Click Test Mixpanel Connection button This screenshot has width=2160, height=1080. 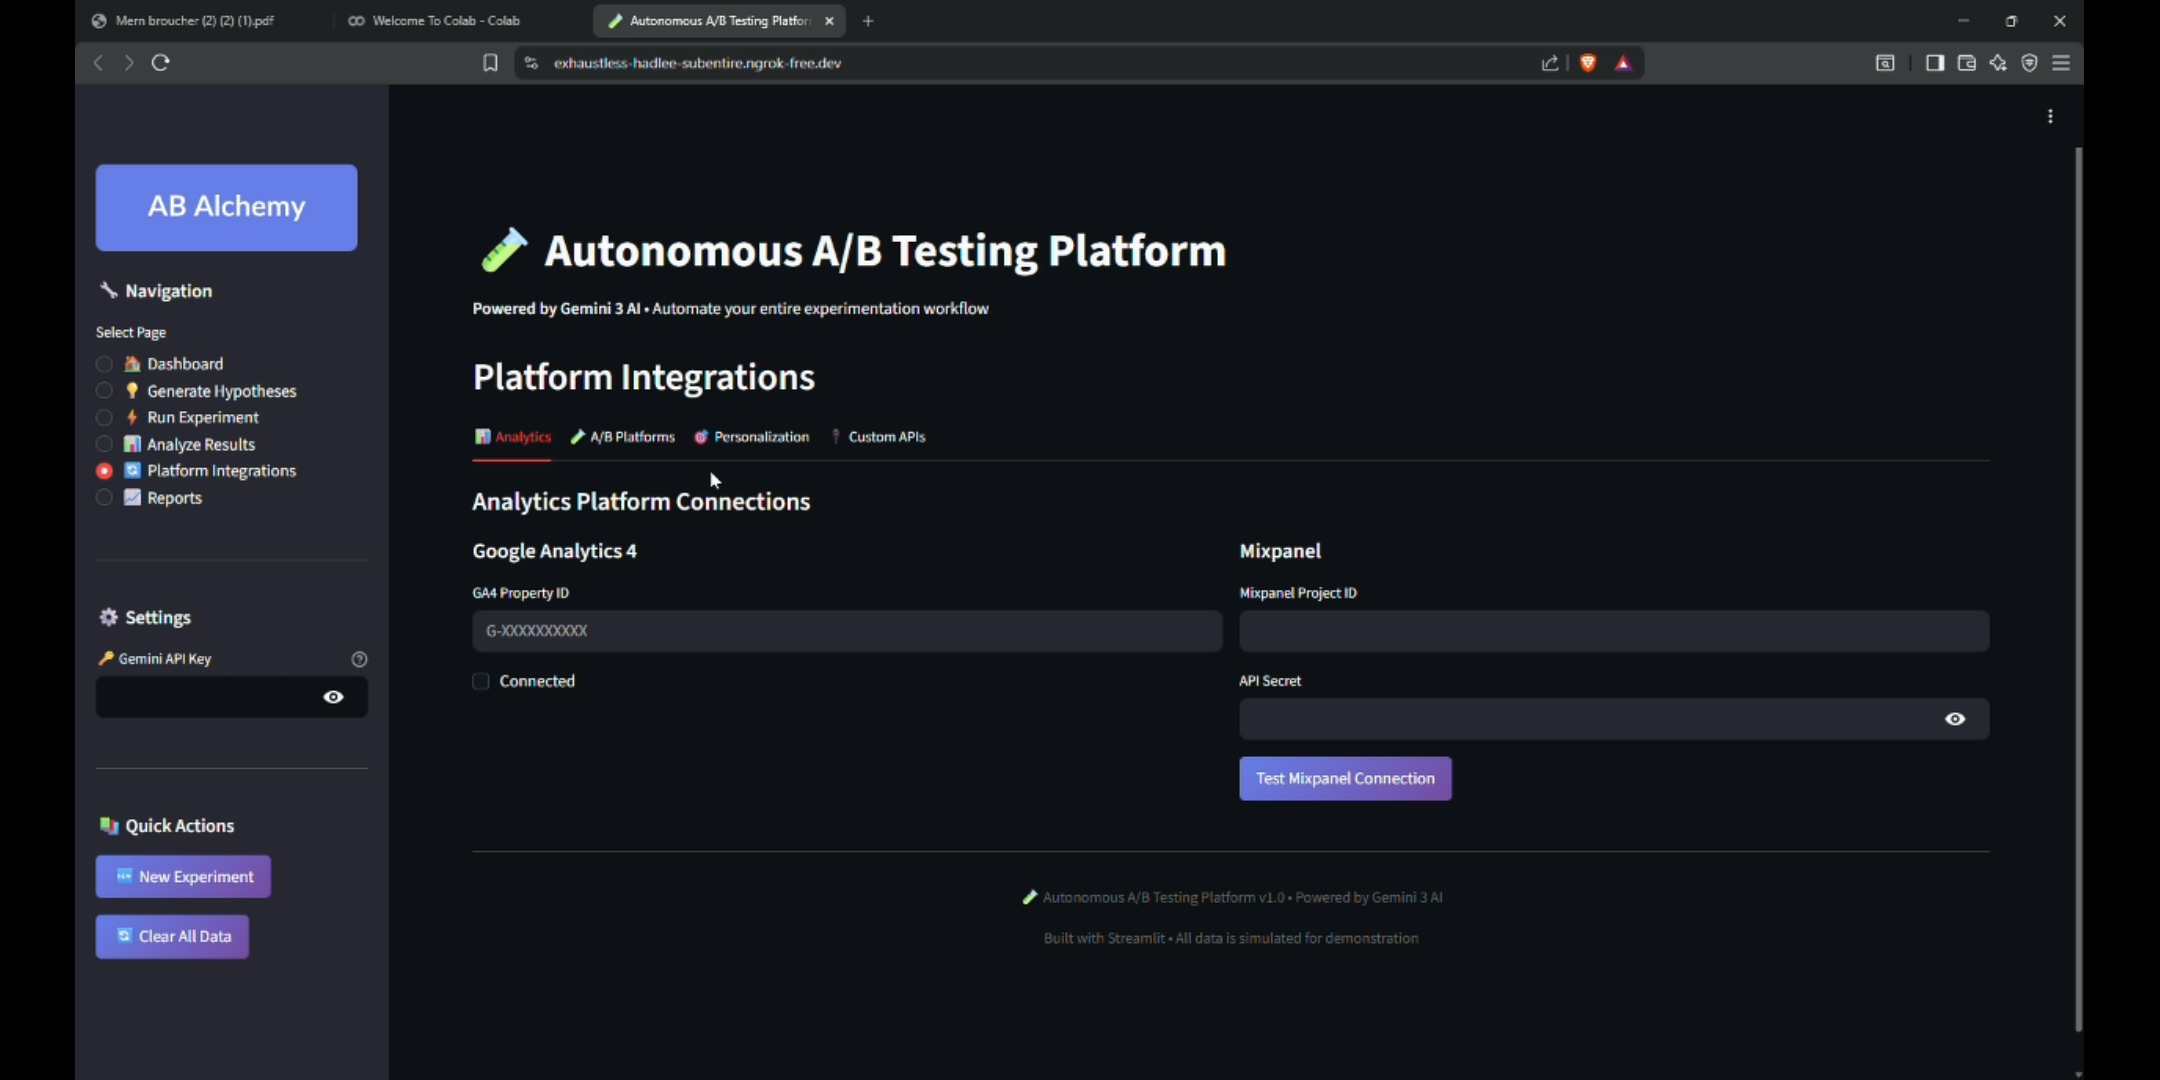tap(1344, 778)
